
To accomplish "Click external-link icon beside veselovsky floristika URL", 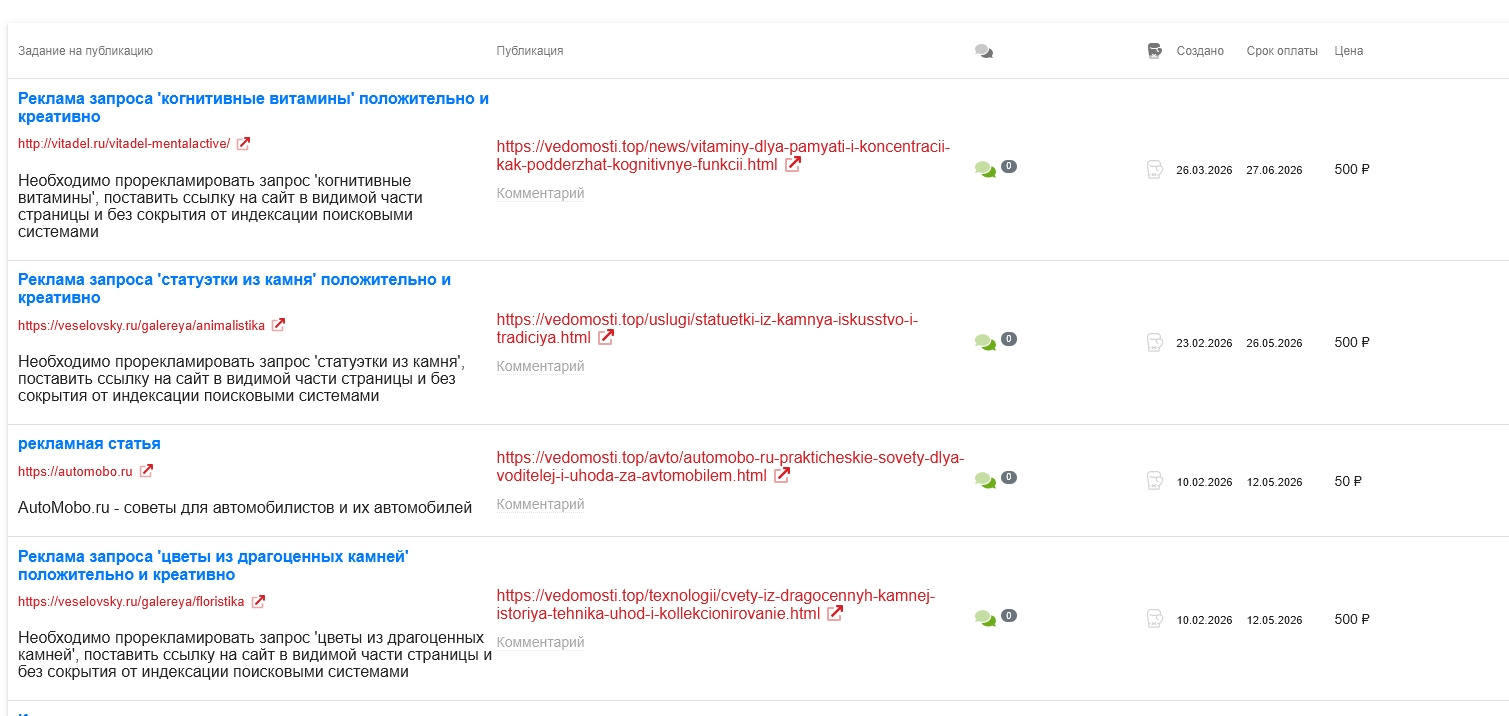I will click(x=259, y=602).
